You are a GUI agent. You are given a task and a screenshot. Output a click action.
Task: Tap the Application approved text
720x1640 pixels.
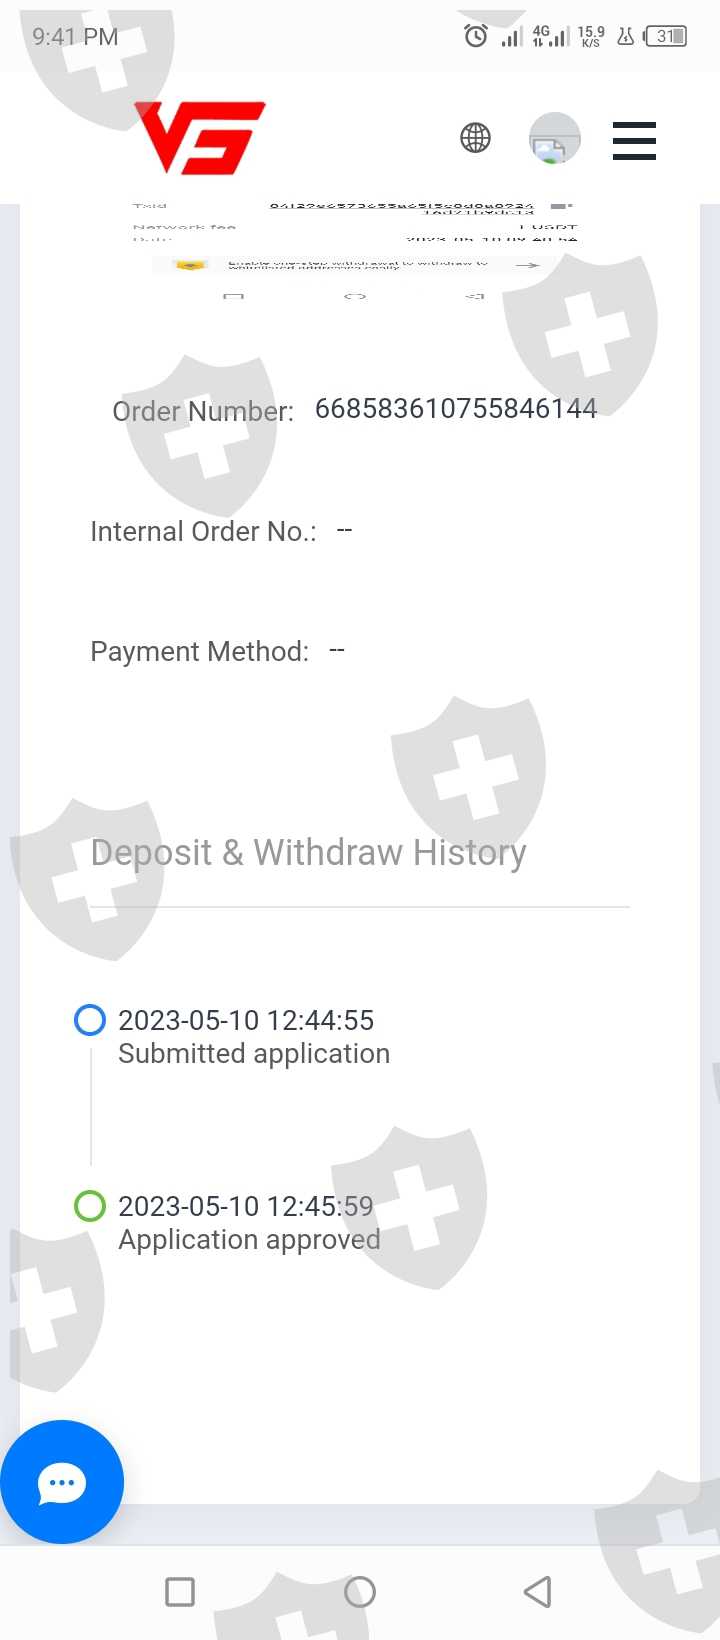[x=249, y=1240]
